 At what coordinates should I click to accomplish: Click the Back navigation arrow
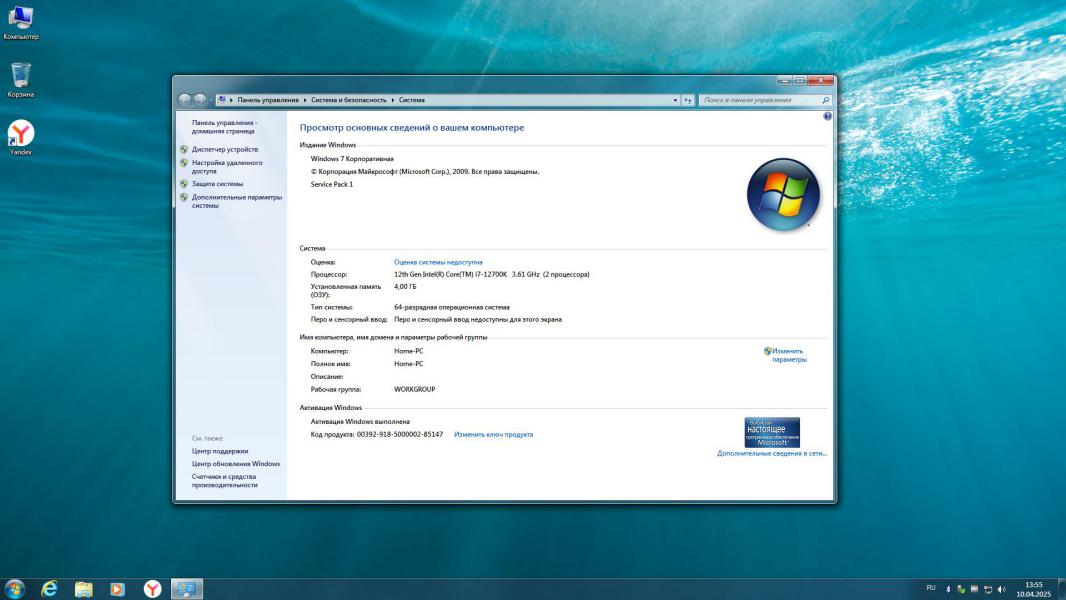coord(184,100)
